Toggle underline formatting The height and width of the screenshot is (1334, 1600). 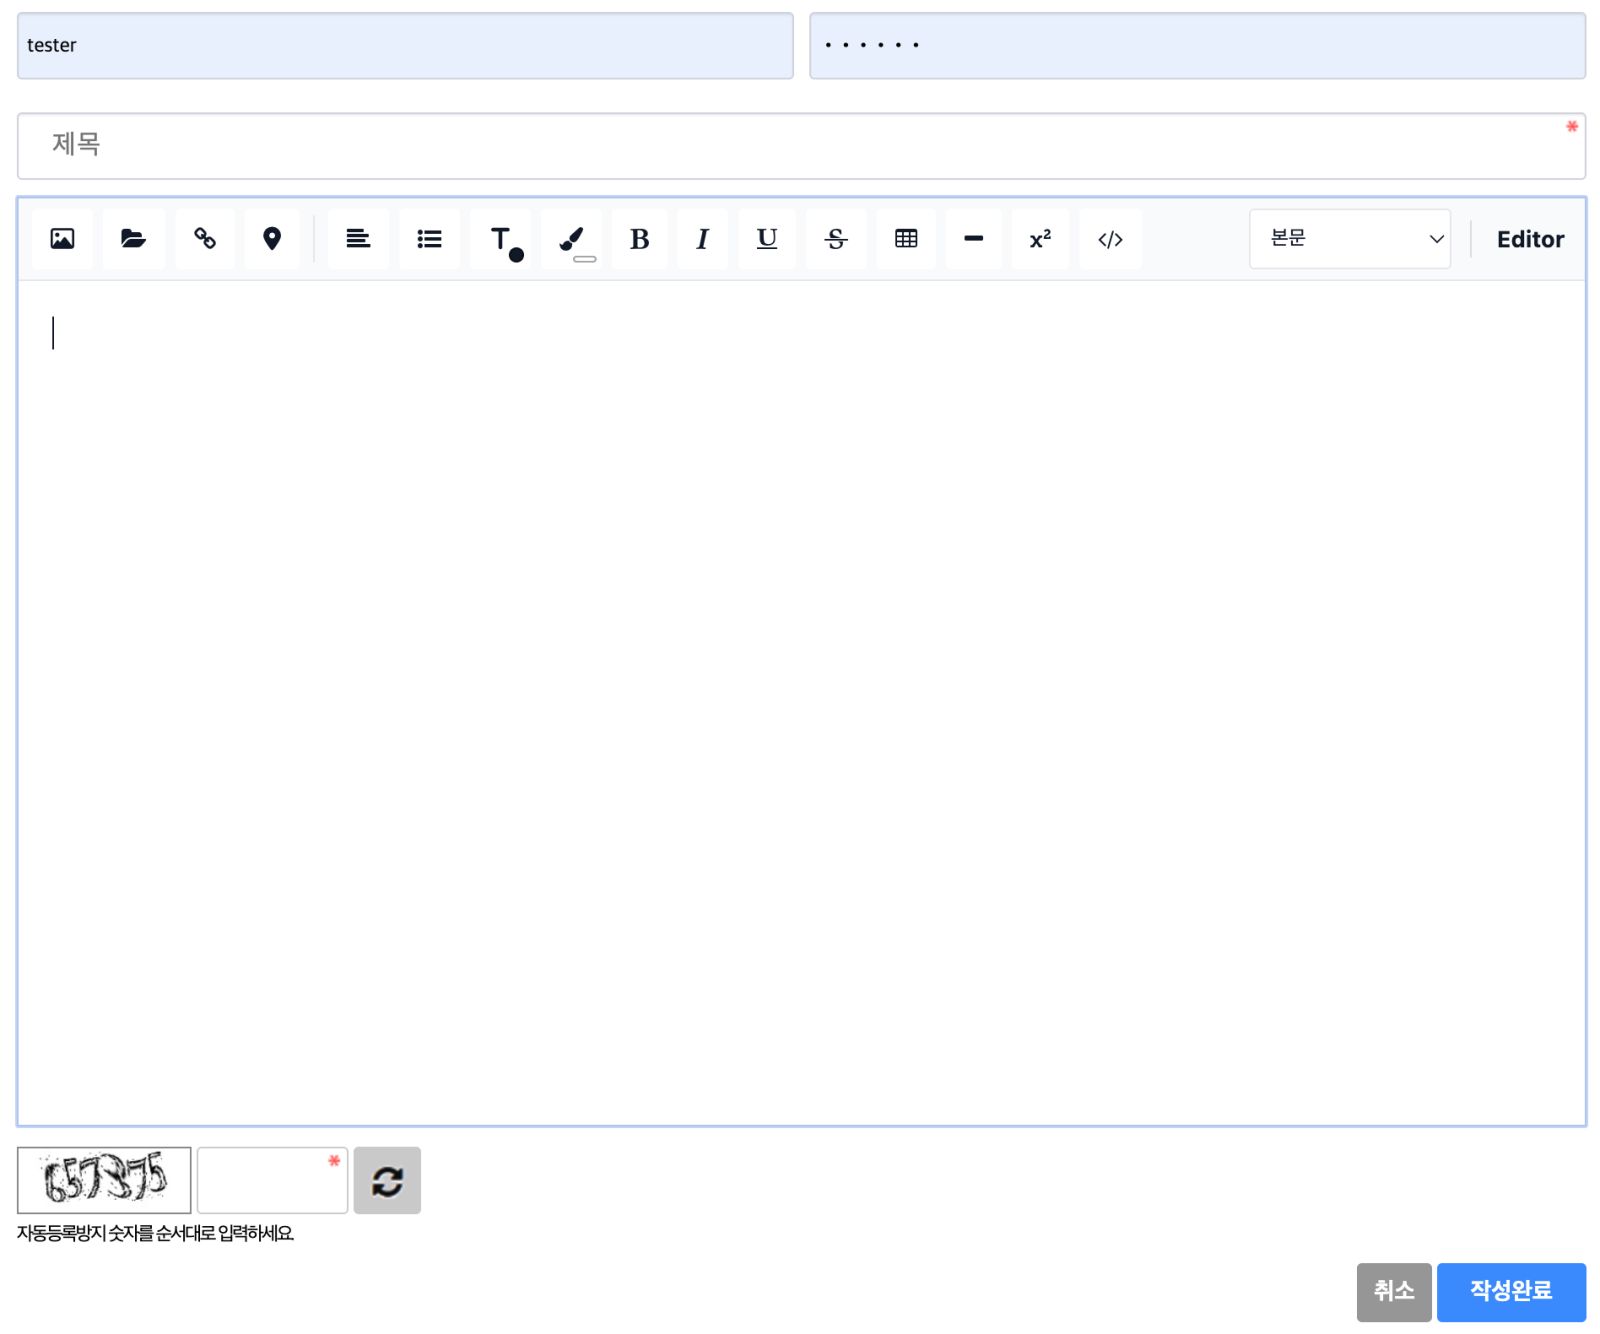pyautogui.click(x=767, y=239)
